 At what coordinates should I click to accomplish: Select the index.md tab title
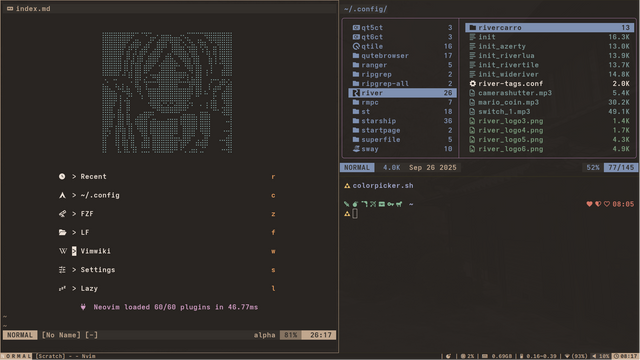pyautogui.click(x=33, y=9)
